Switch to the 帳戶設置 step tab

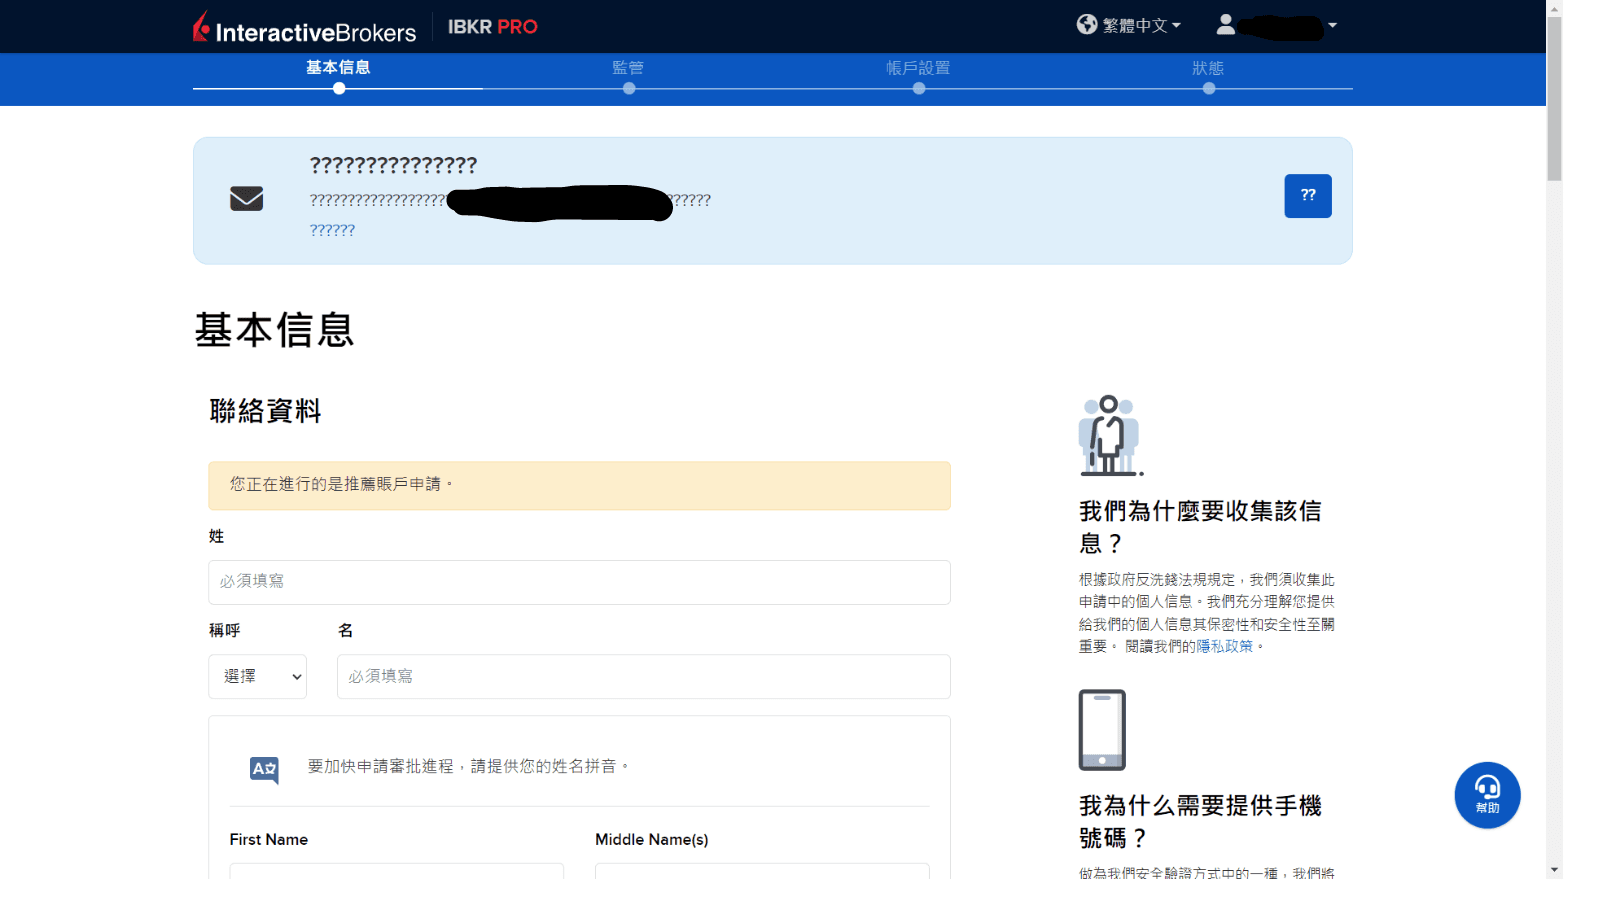point(918,68)
